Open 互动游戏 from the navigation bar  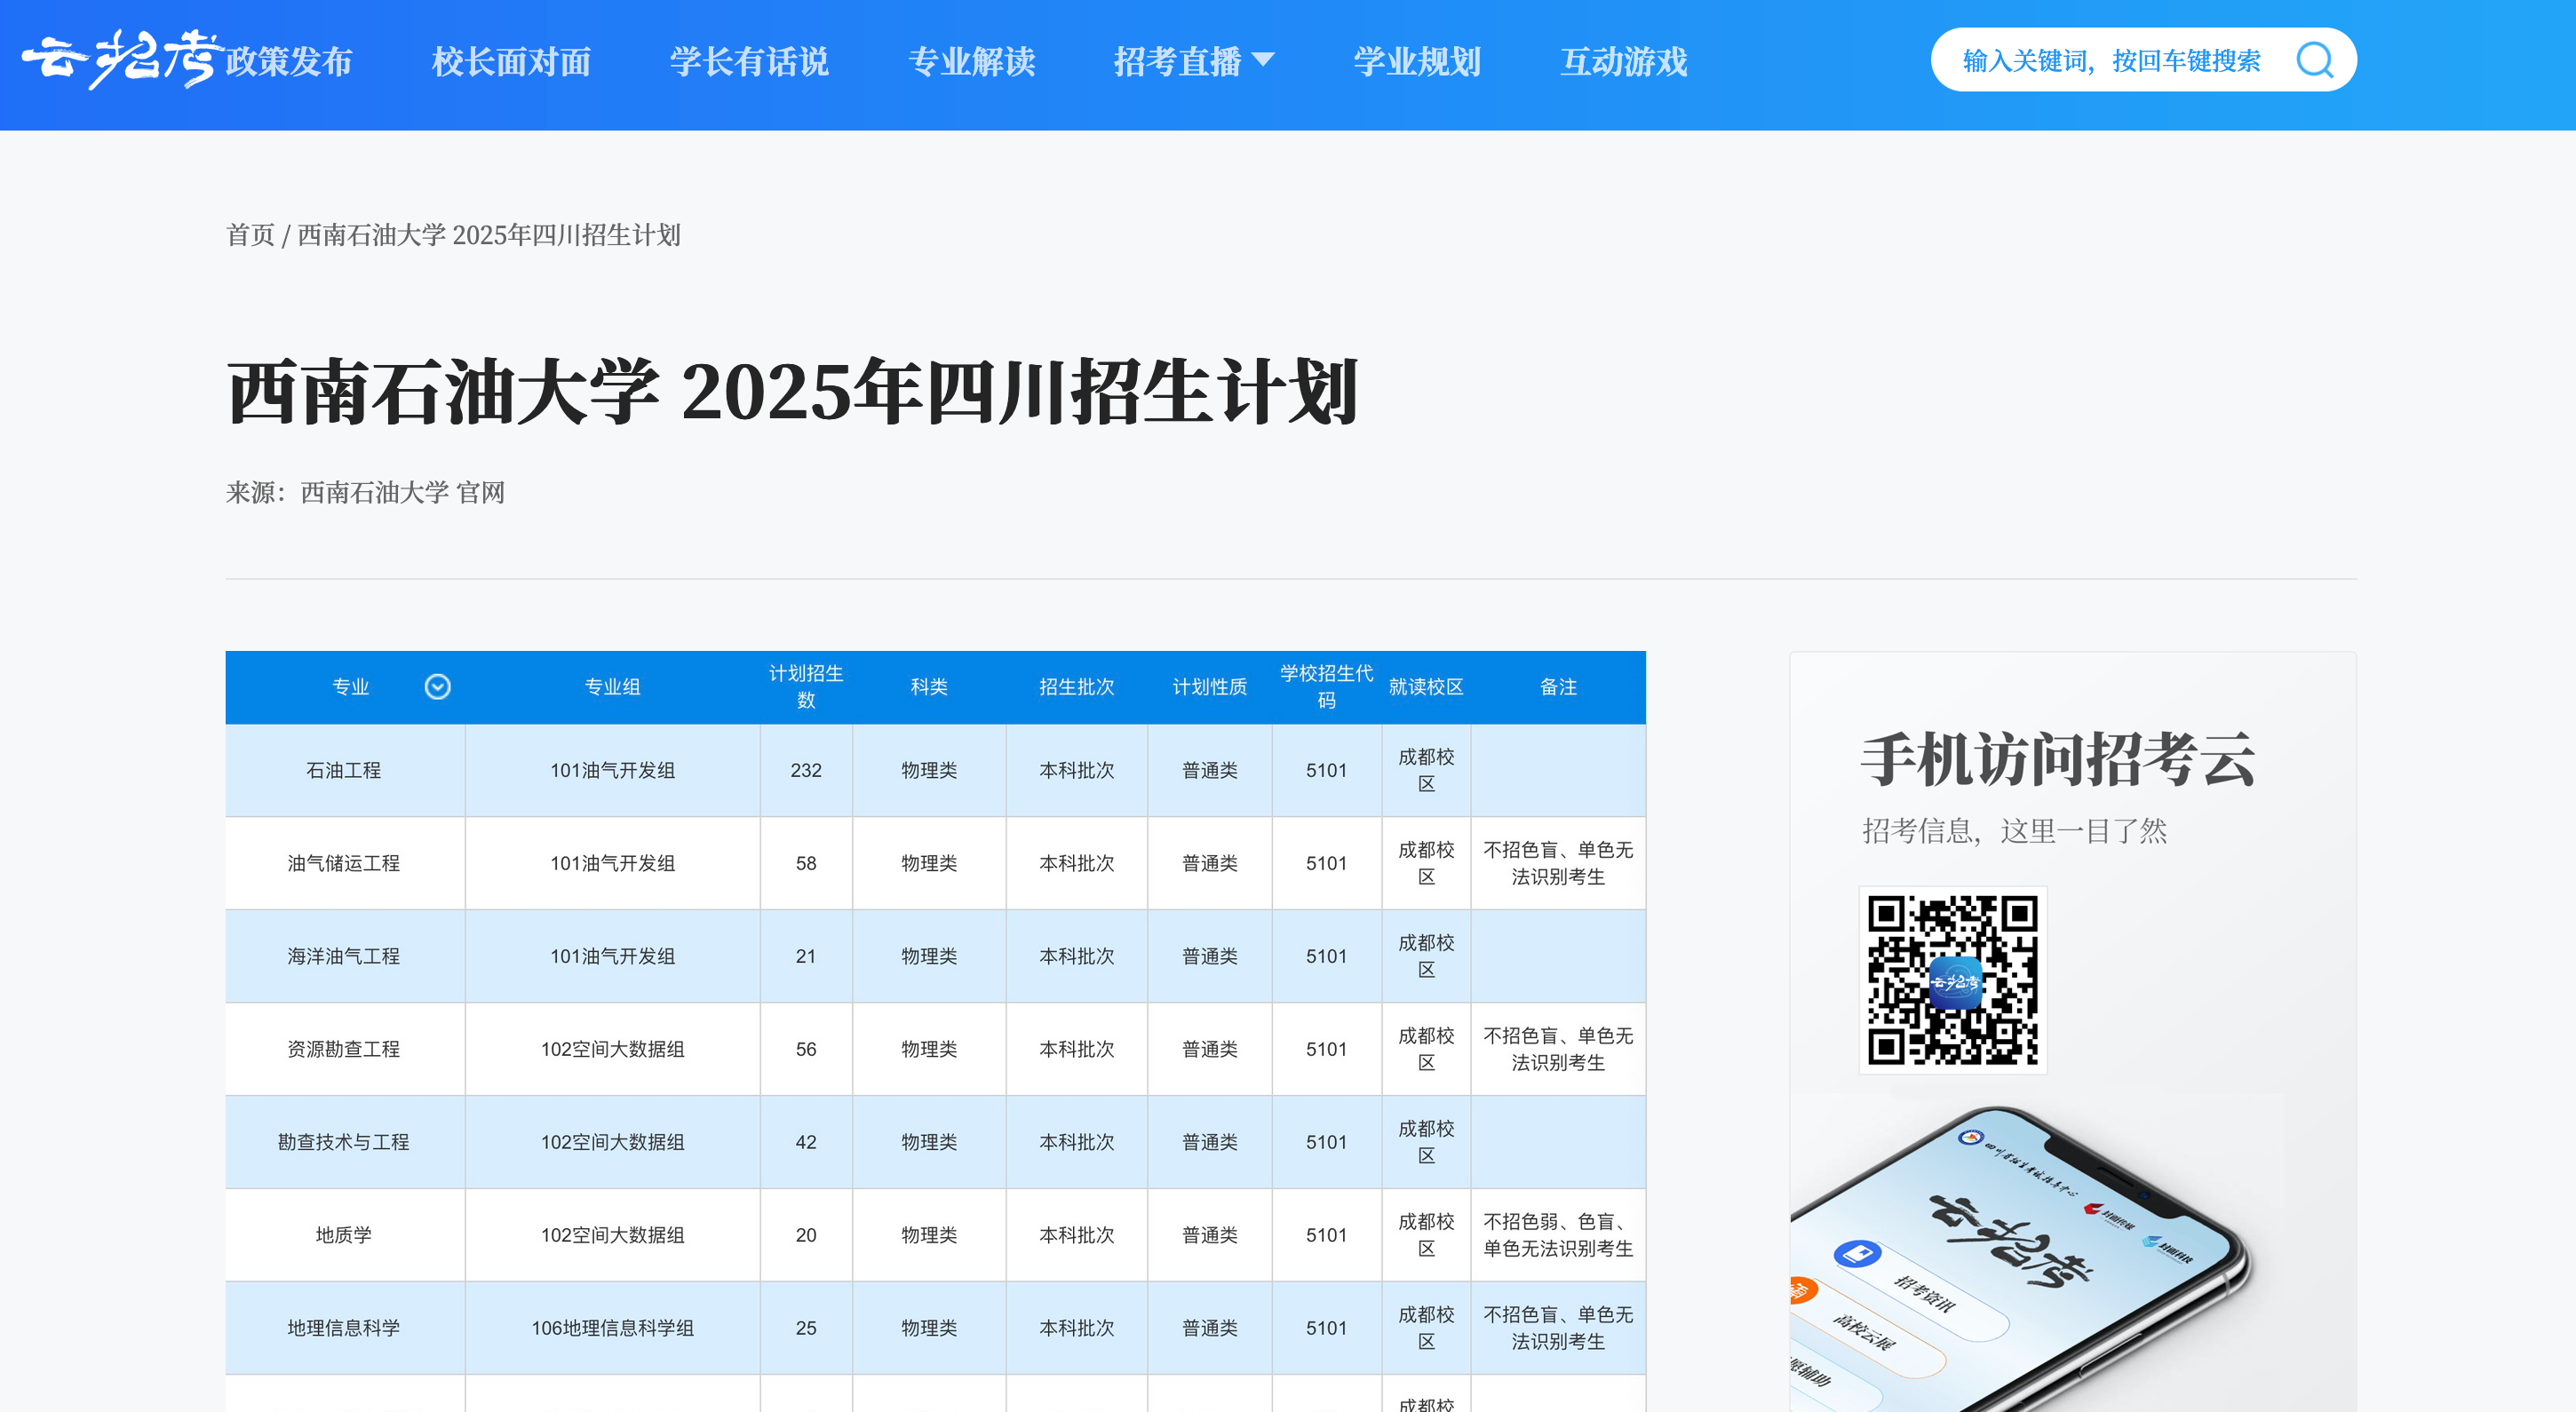pos(1624,62)
